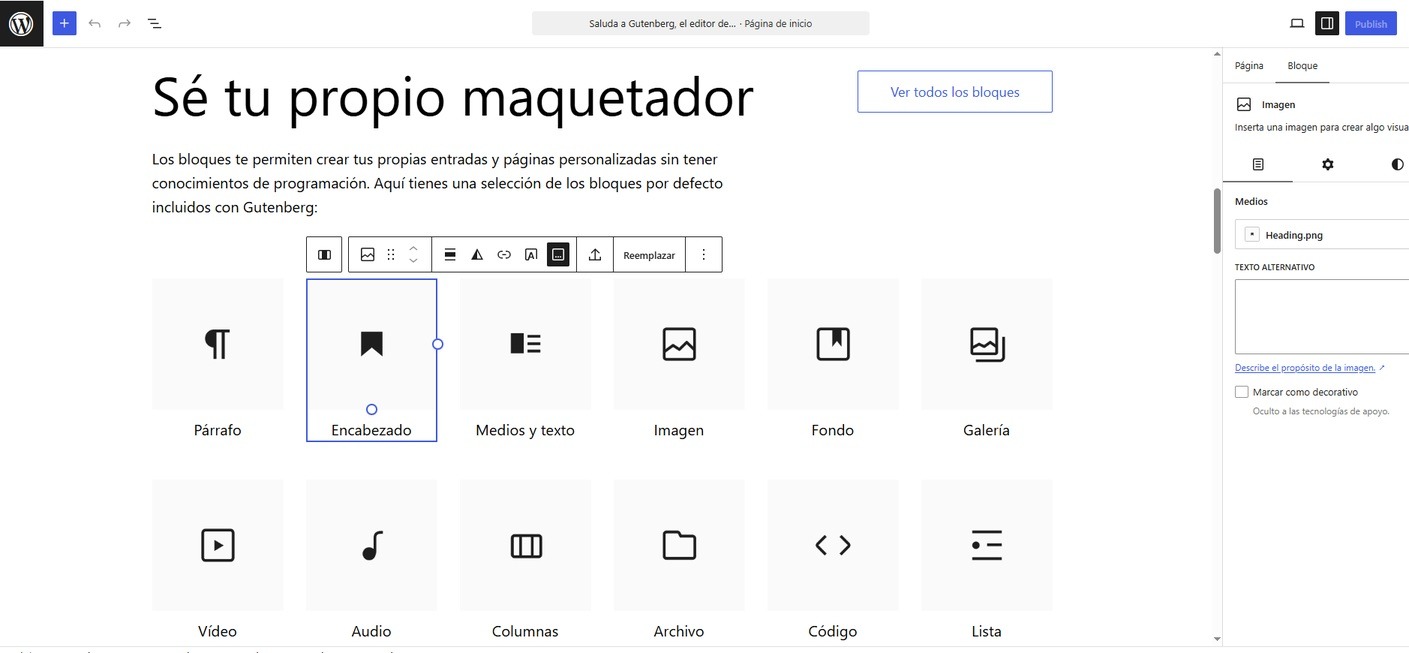This screenshot has height=653, width=1409.
Task: Click the Imagen block icon in sidebar
Action: [1244, 104]
